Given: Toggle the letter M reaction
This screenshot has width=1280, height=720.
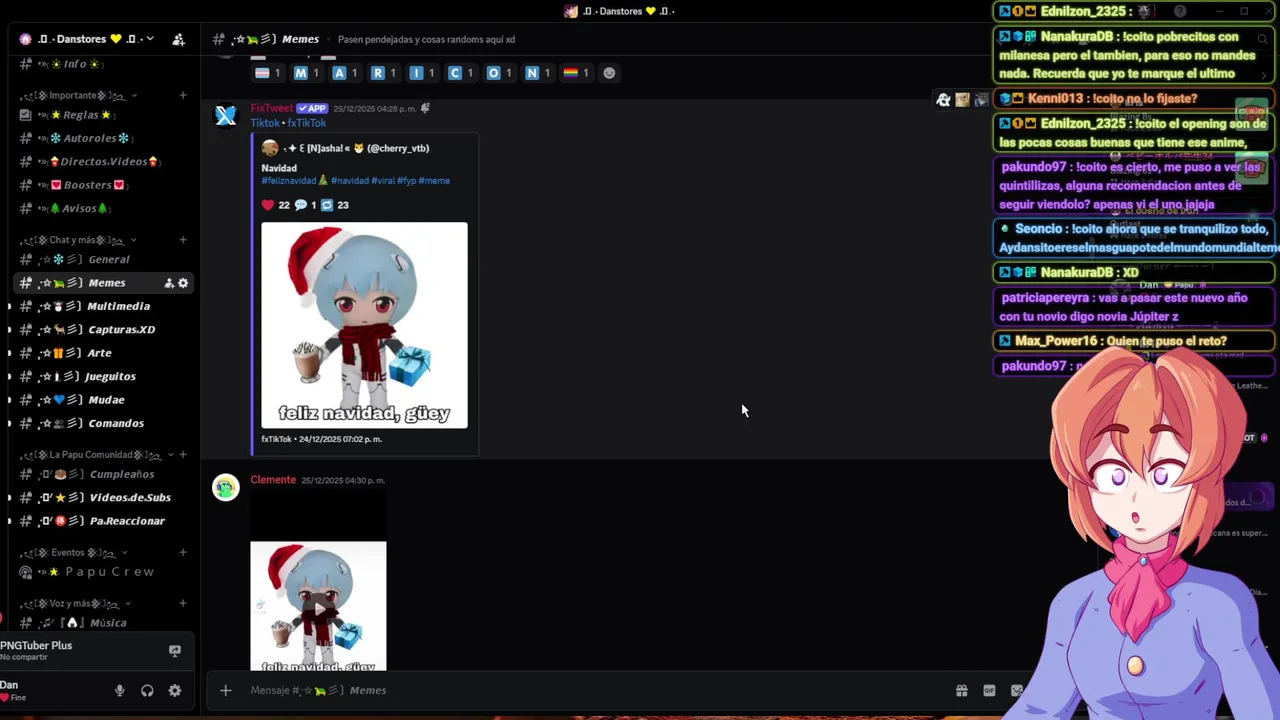Looking at the screenshot, I should [x=307, y=73].
